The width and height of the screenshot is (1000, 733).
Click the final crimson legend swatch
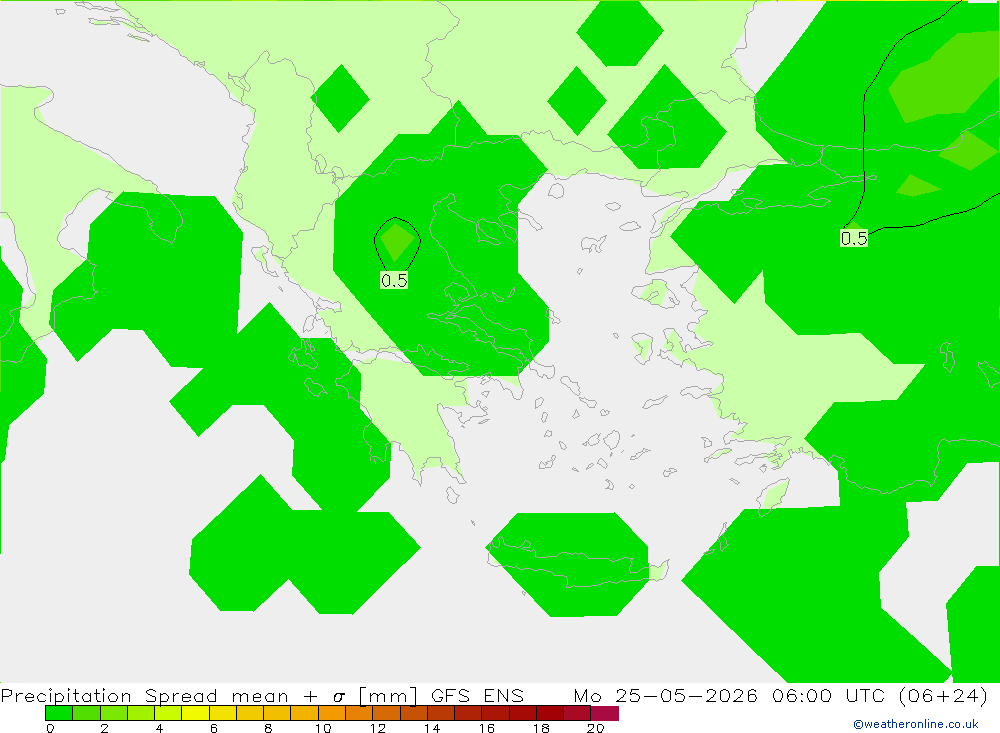point(605,713)
